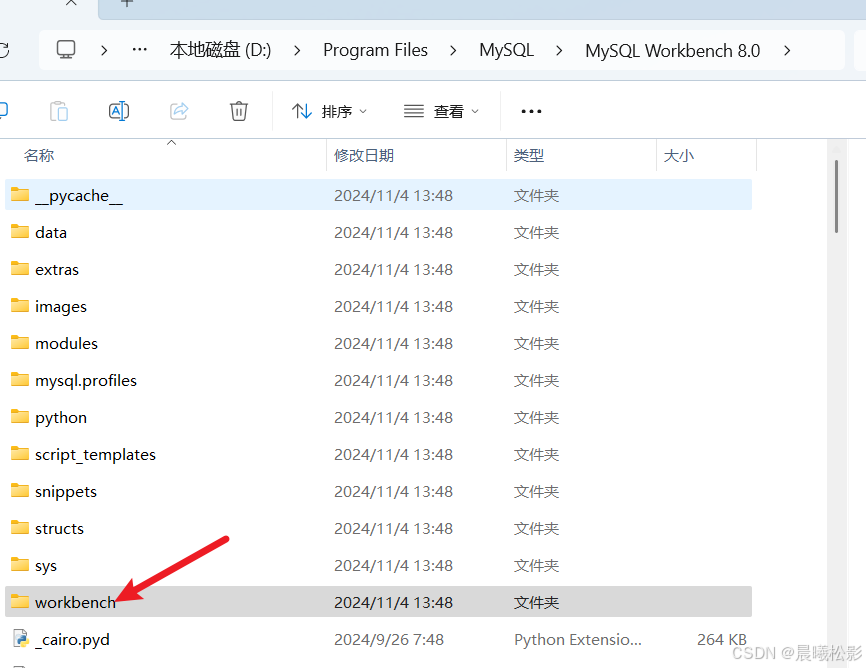Viewport: 866px width, 668px height.
Task: Click the Delete trash icon
Action: [x=238, y=111]
